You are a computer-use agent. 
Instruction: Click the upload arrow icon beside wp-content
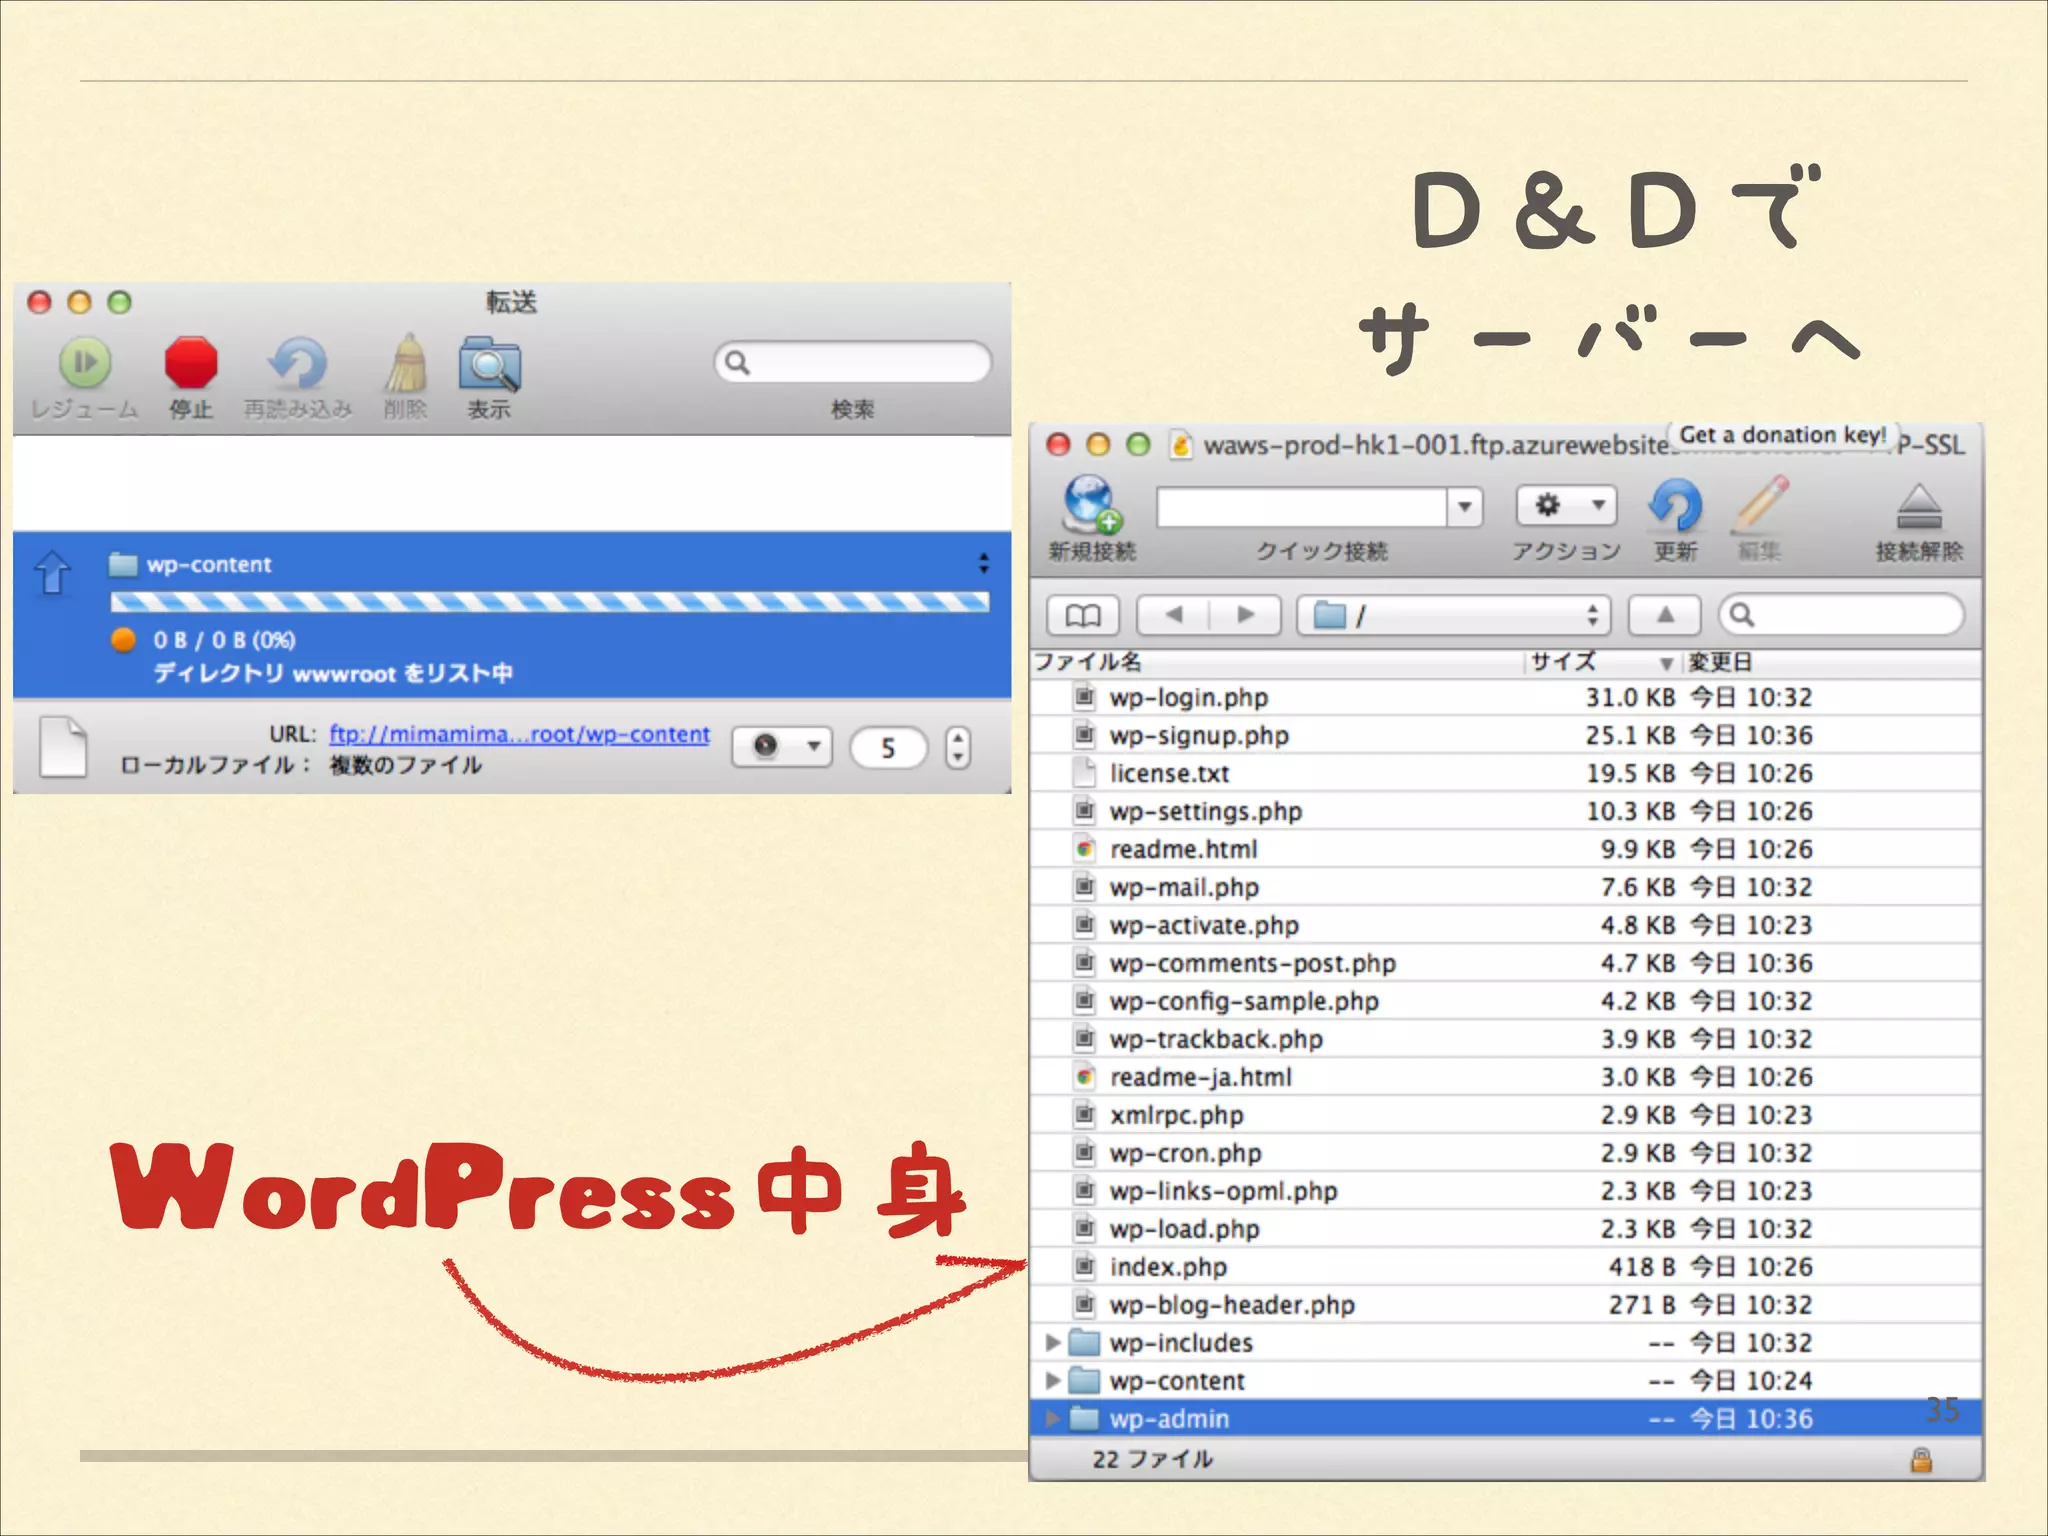click(53, 573)
